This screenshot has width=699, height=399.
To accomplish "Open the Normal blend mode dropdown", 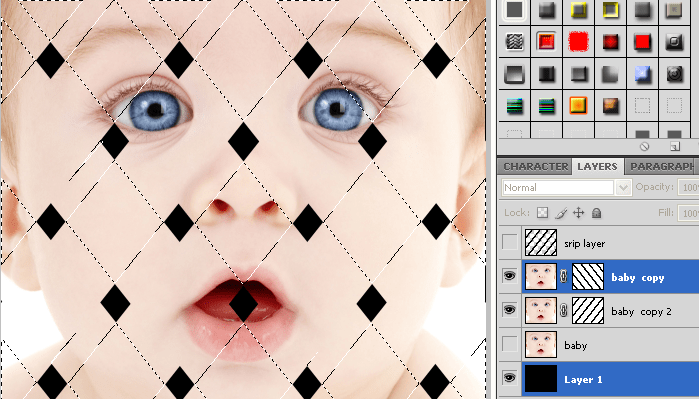I will point(567,188).
